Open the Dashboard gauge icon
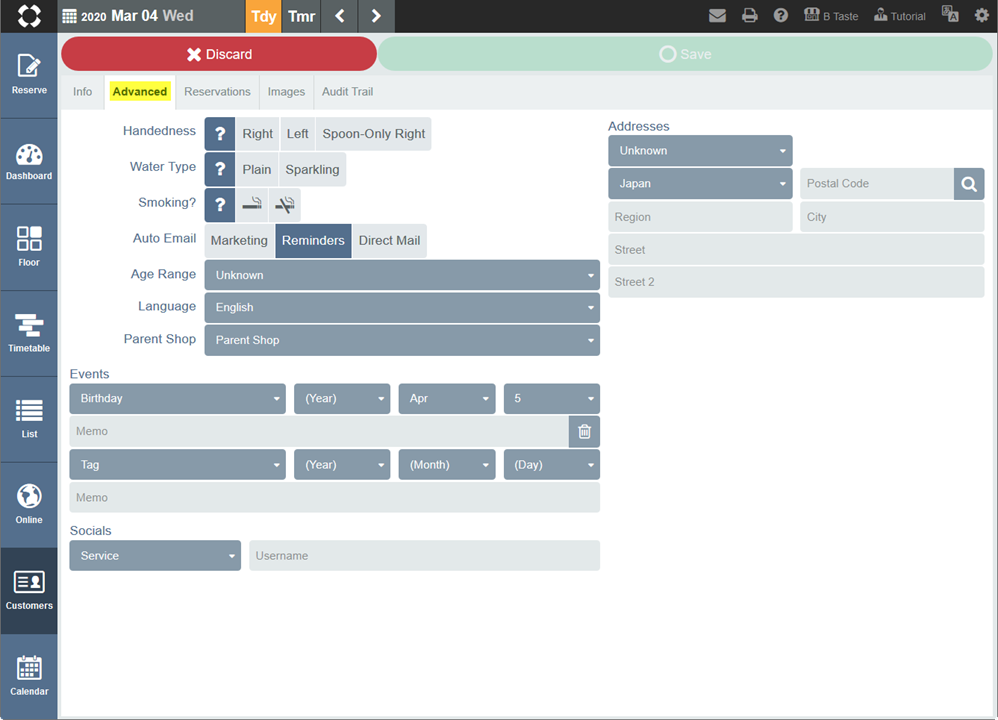Image resolution: width=998 pixels, height=720 pixels. [x=29, y=162]
